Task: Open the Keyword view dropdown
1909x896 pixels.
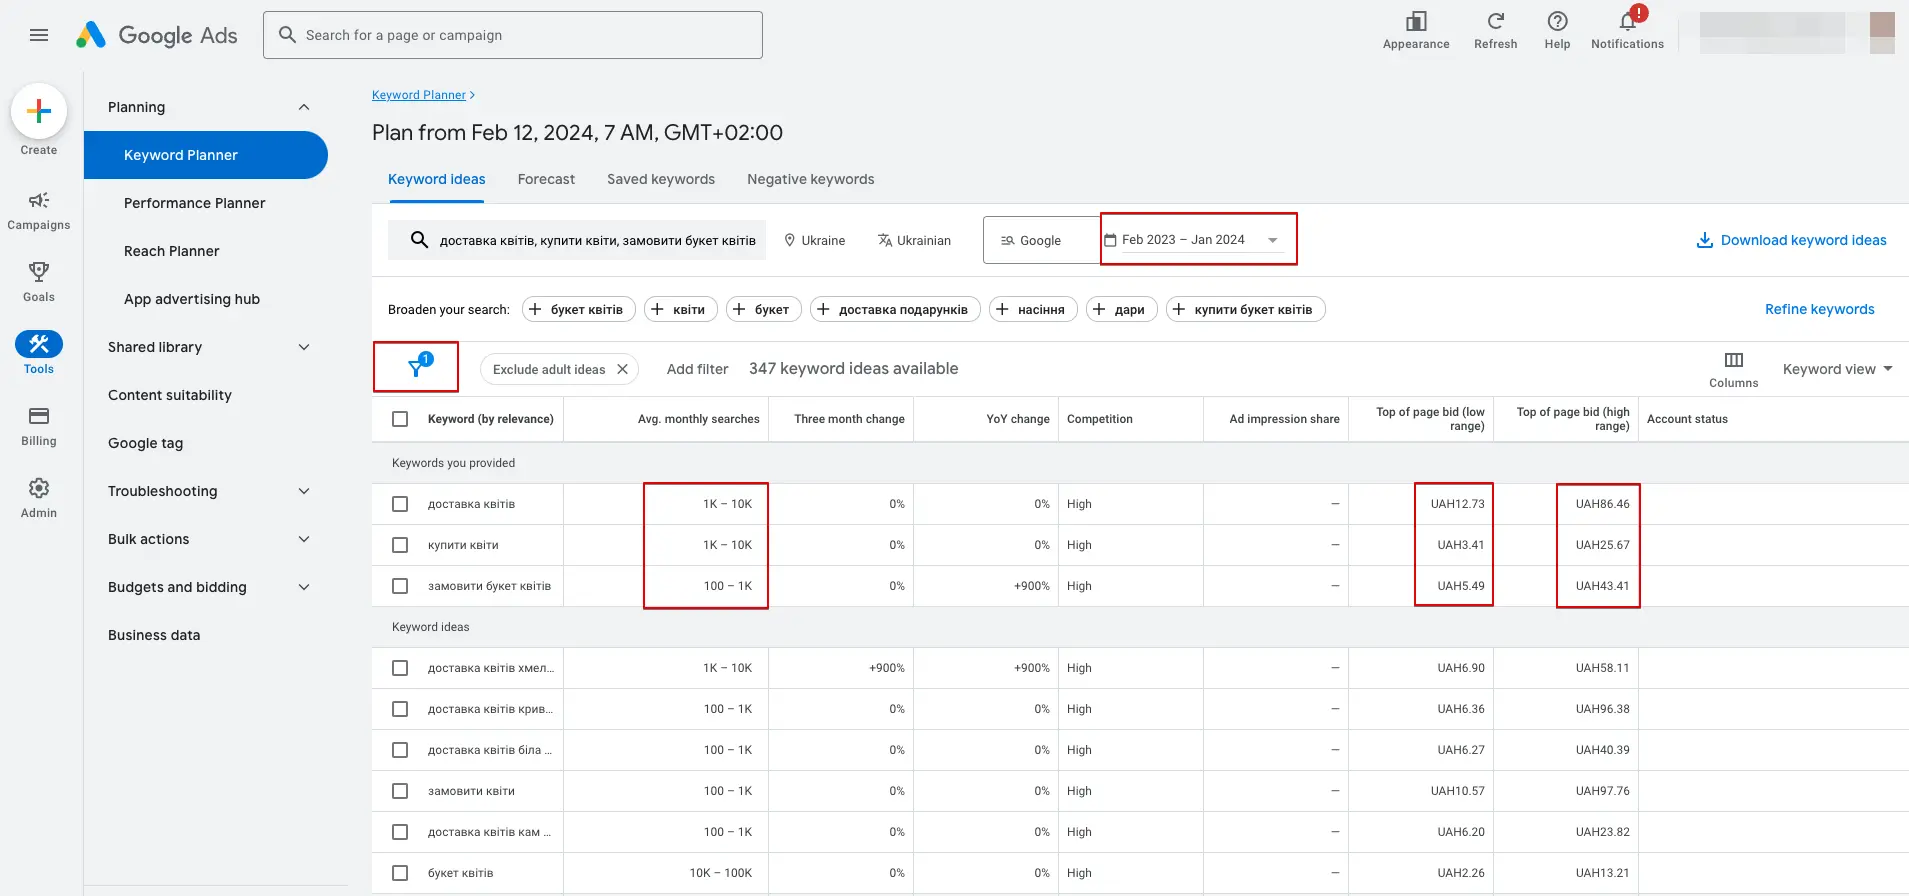Action: click(x=1837, y=369)
